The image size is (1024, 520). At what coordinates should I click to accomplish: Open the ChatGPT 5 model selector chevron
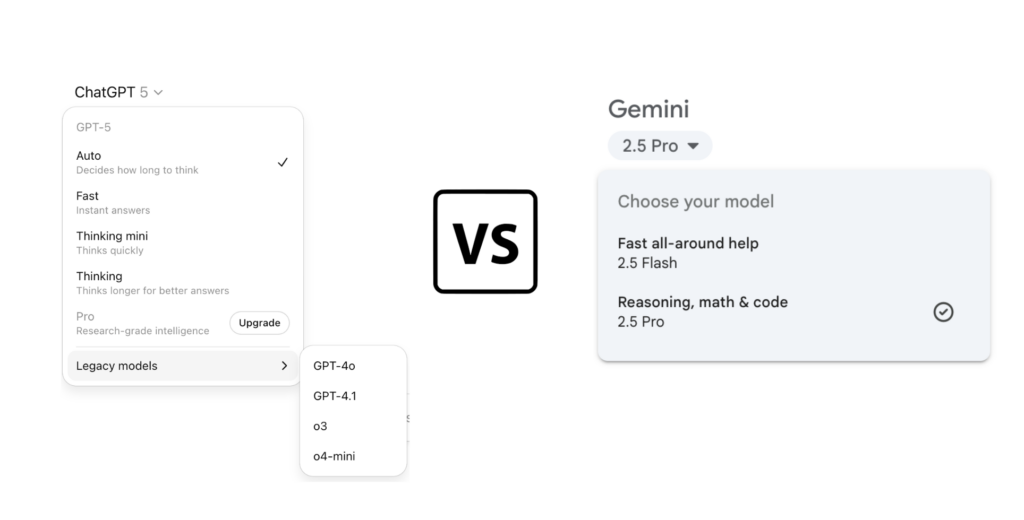point(159,92)
